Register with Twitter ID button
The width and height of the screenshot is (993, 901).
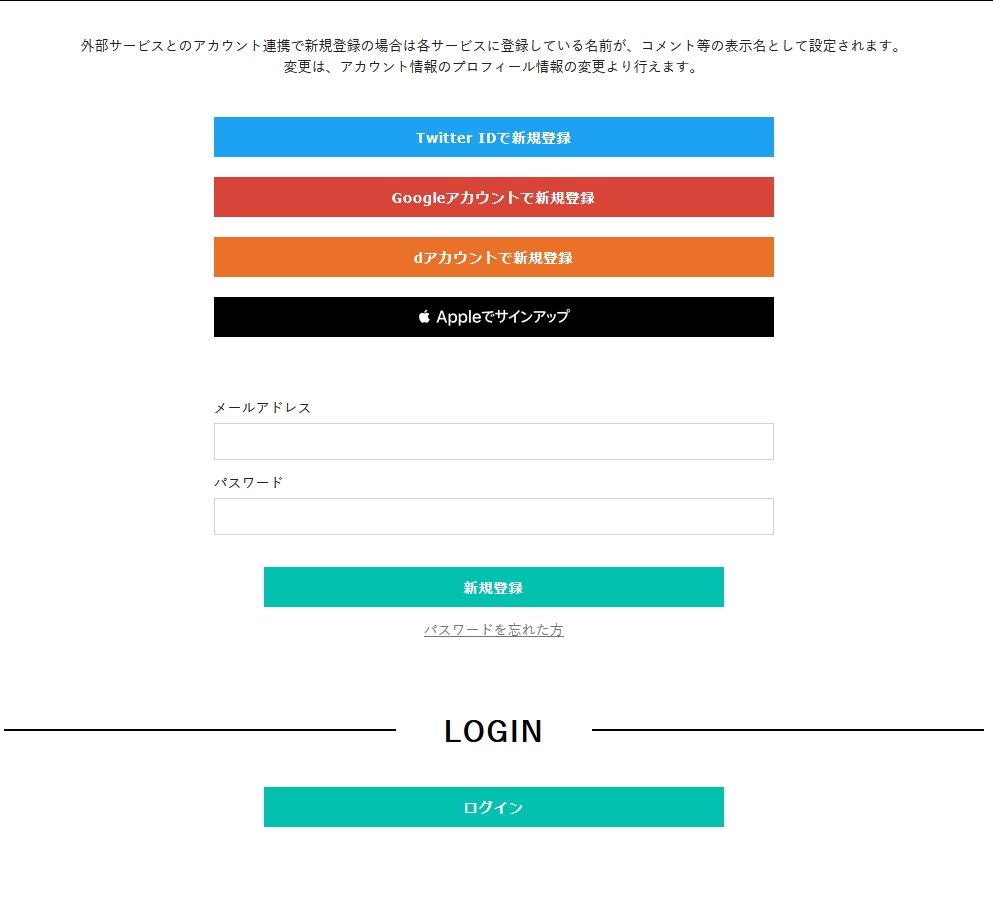(x=493, y=137)
